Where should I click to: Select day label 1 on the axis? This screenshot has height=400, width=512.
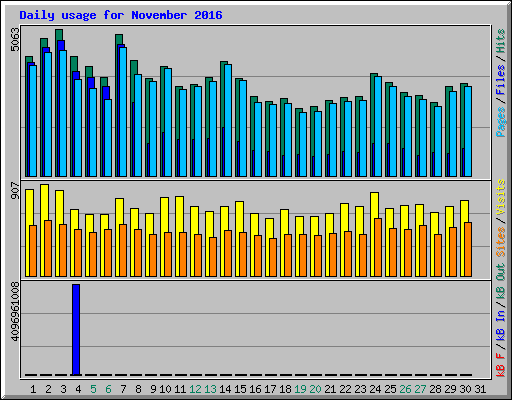[x=33, y=389]
